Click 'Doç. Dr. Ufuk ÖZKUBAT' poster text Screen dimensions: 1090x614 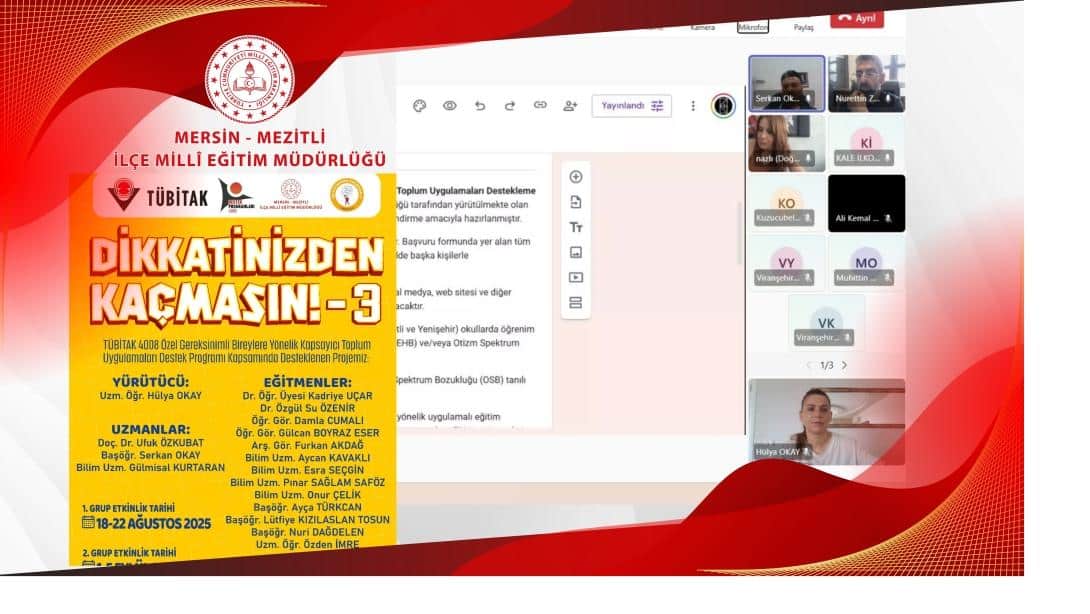(x=151, y=443)
